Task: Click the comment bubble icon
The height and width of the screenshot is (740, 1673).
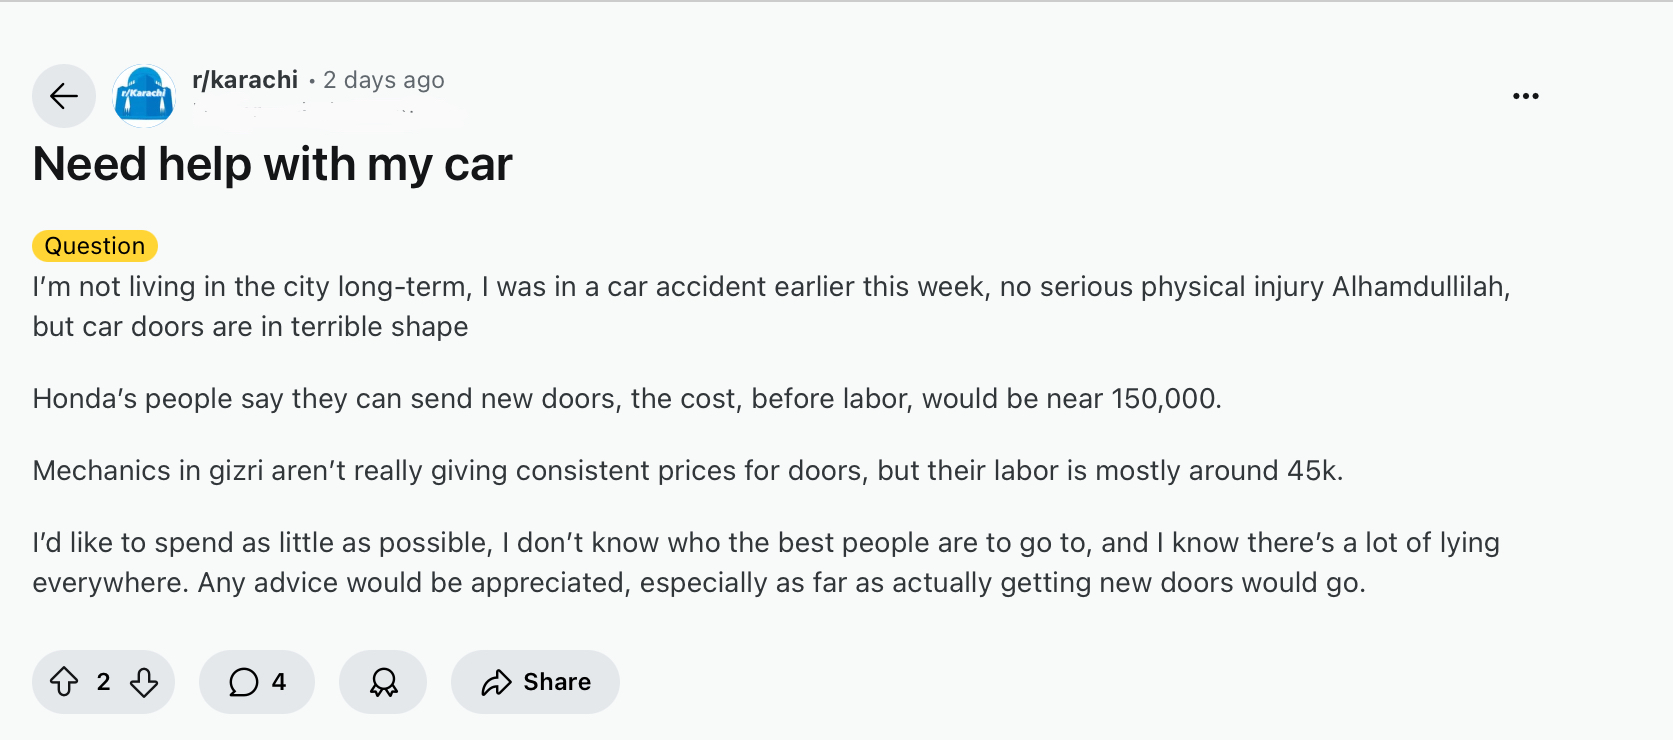Action: pos(243,682)
